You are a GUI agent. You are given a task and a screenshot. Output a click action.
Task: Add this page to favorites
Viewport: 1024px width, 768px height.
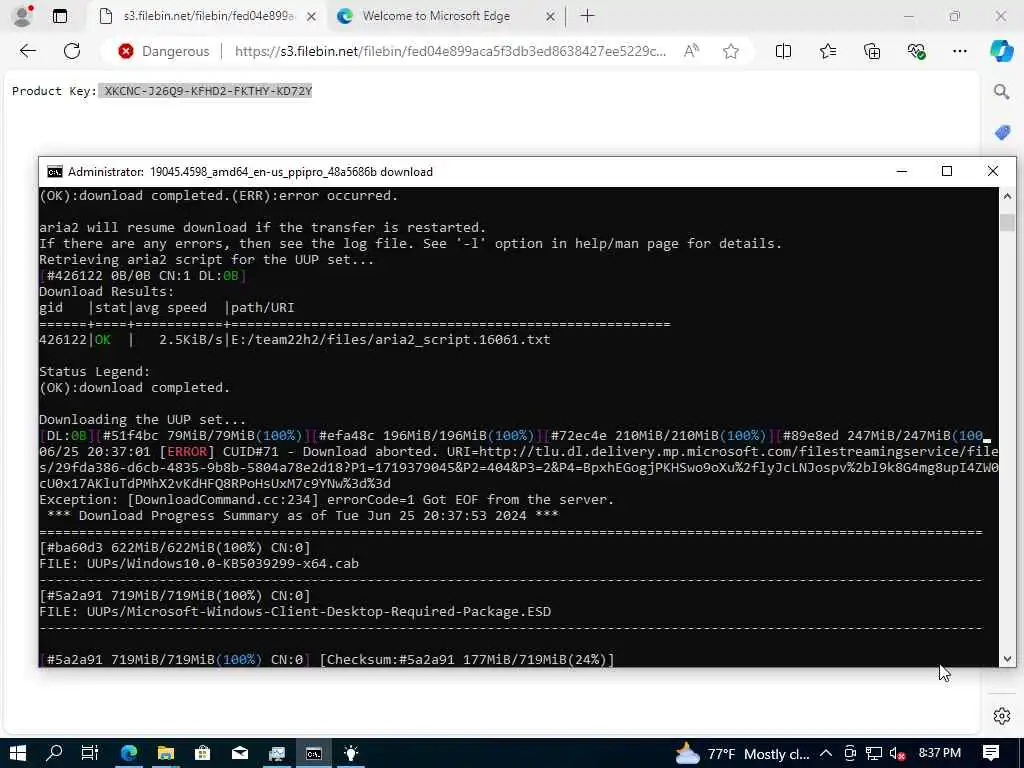731,51
